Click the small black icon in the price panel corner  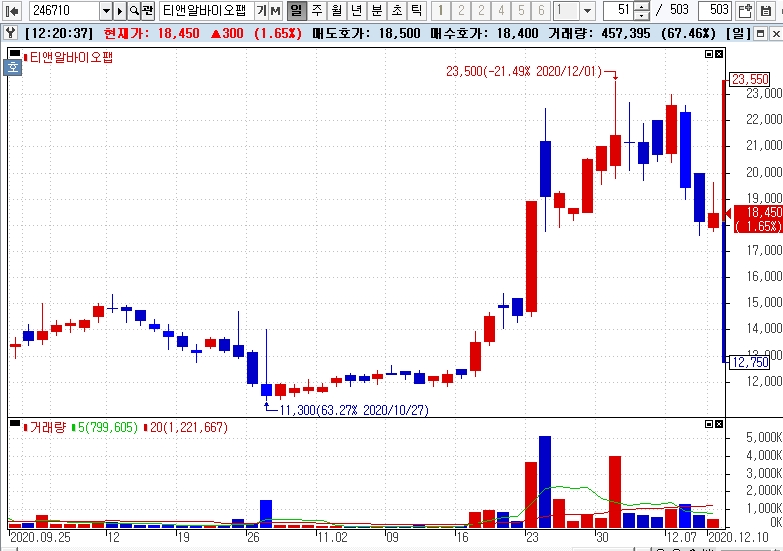14,53
